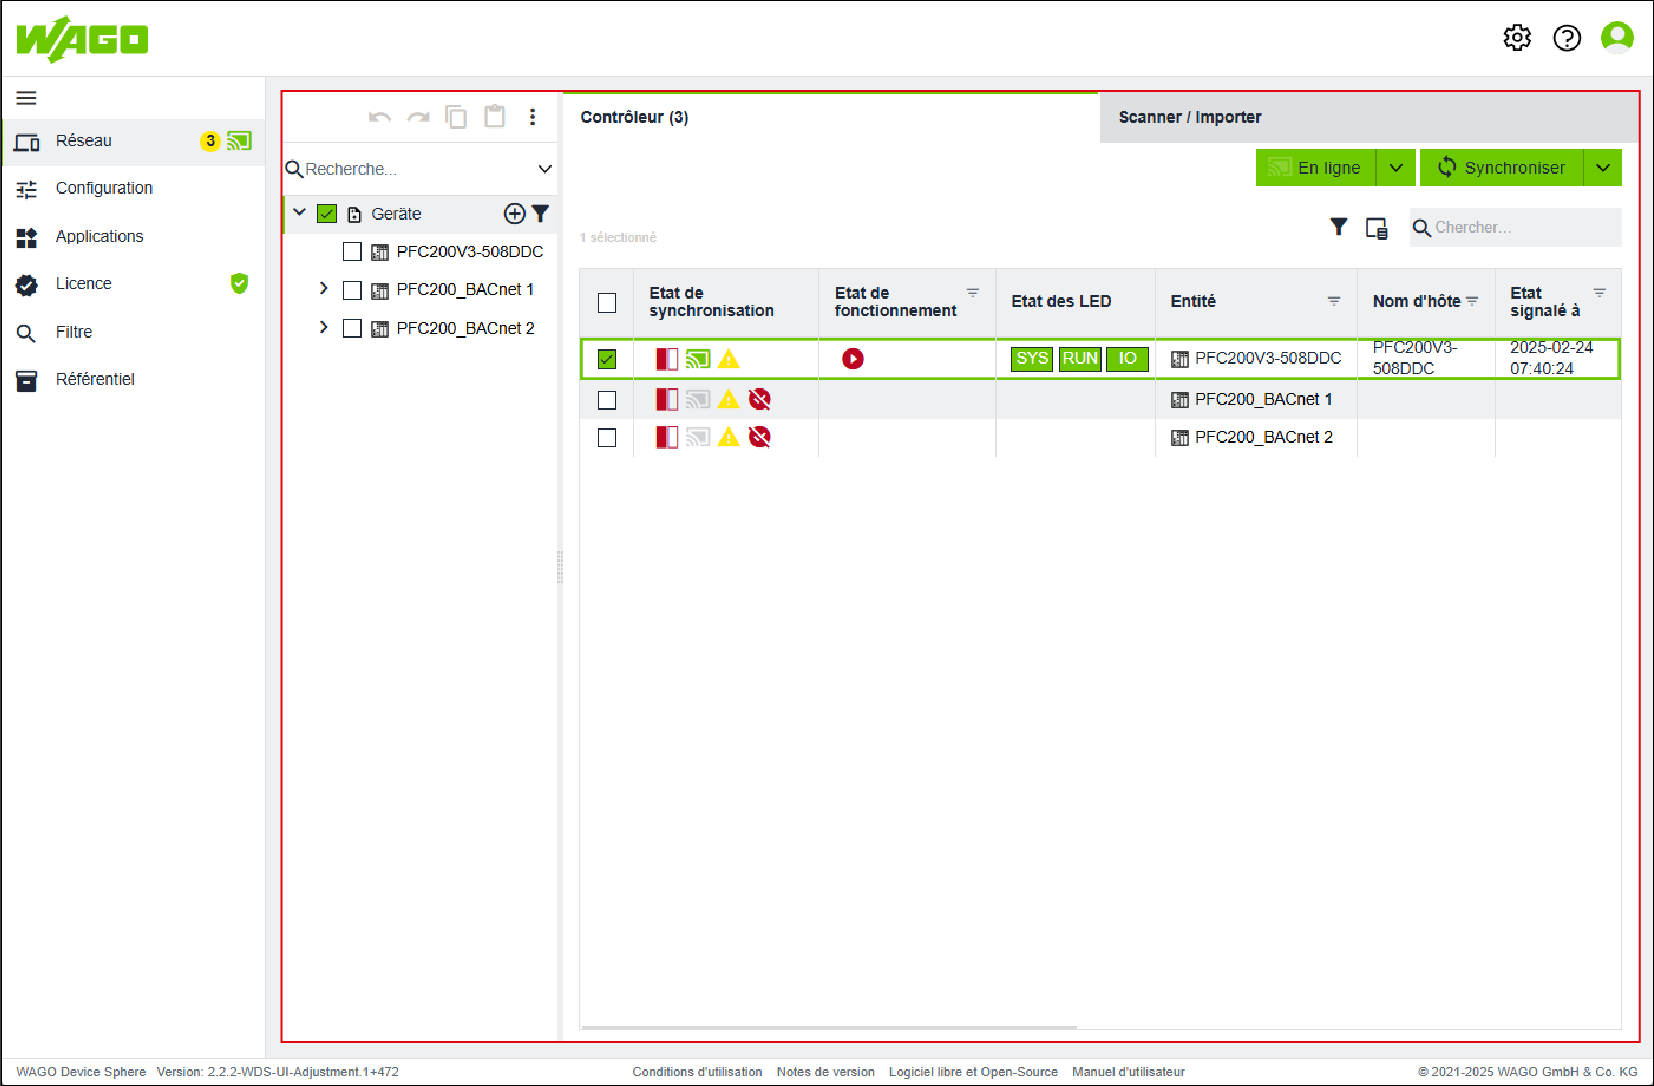Screen dimensions: 1654x1086
Task: Click the paste clipboard icon
Action: point(494,116)
